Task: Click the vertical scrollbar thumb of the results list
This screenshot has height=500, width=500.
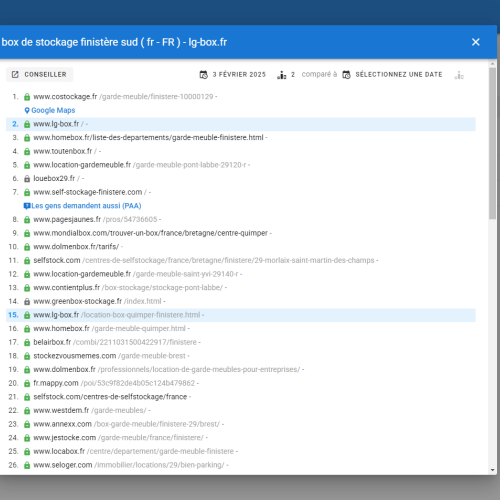Action: click(493, 143)
